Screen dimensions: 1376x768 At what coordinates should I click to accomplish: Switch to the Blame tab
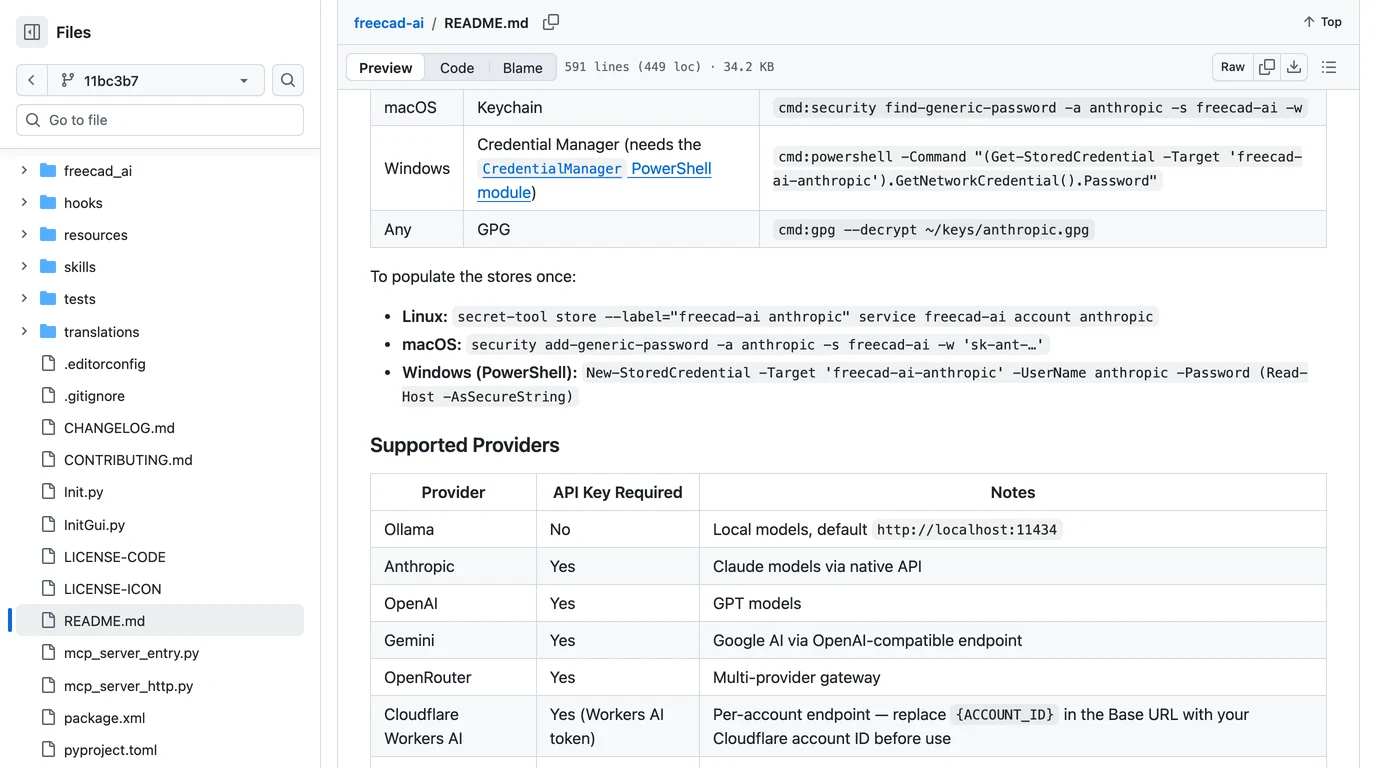point(522,67)
